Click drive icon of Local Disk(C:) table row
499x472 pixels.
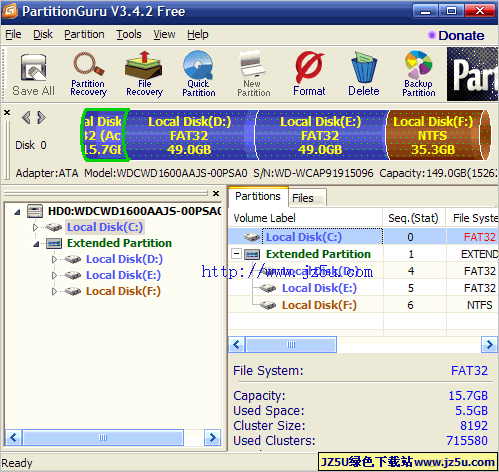(x=252, y=237)
